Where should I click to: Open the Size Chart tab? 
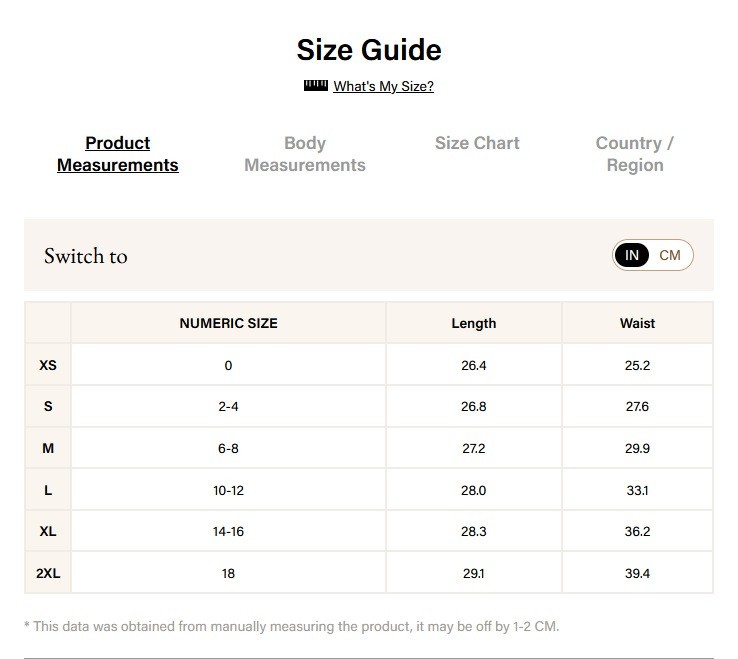point(477,143)
